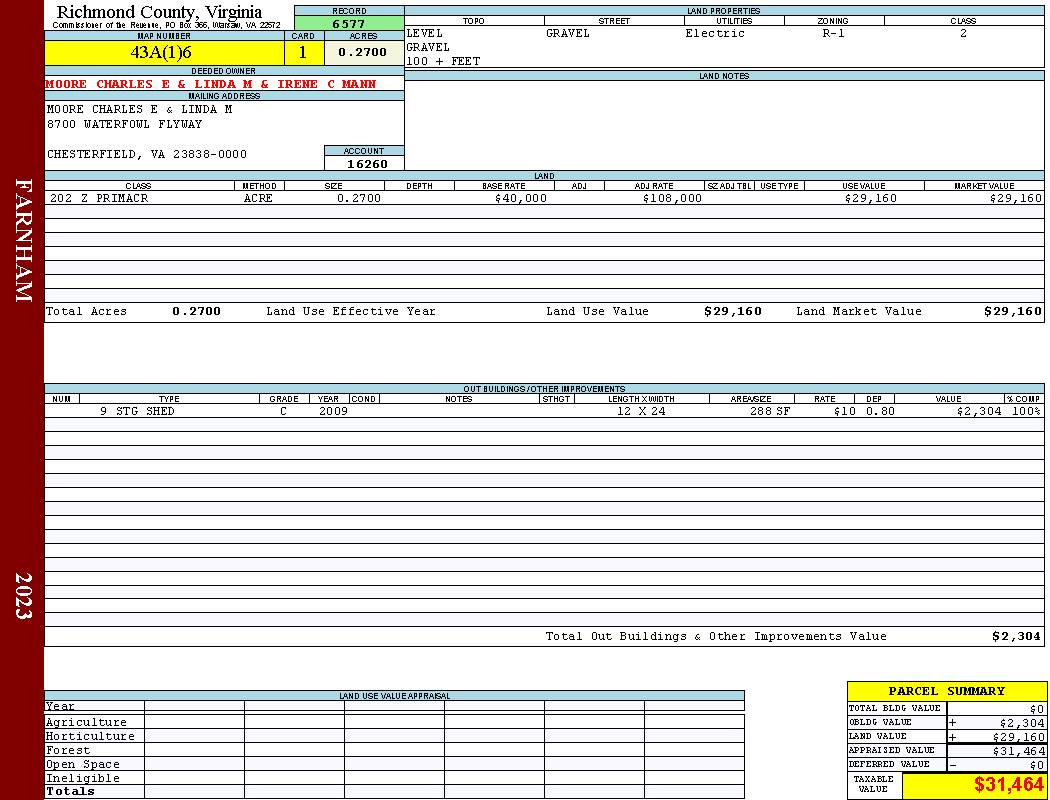Click the OBLDG VALUE $2,304 amount
Screen dimensions: 1050x800
(x=1022, y=723)
